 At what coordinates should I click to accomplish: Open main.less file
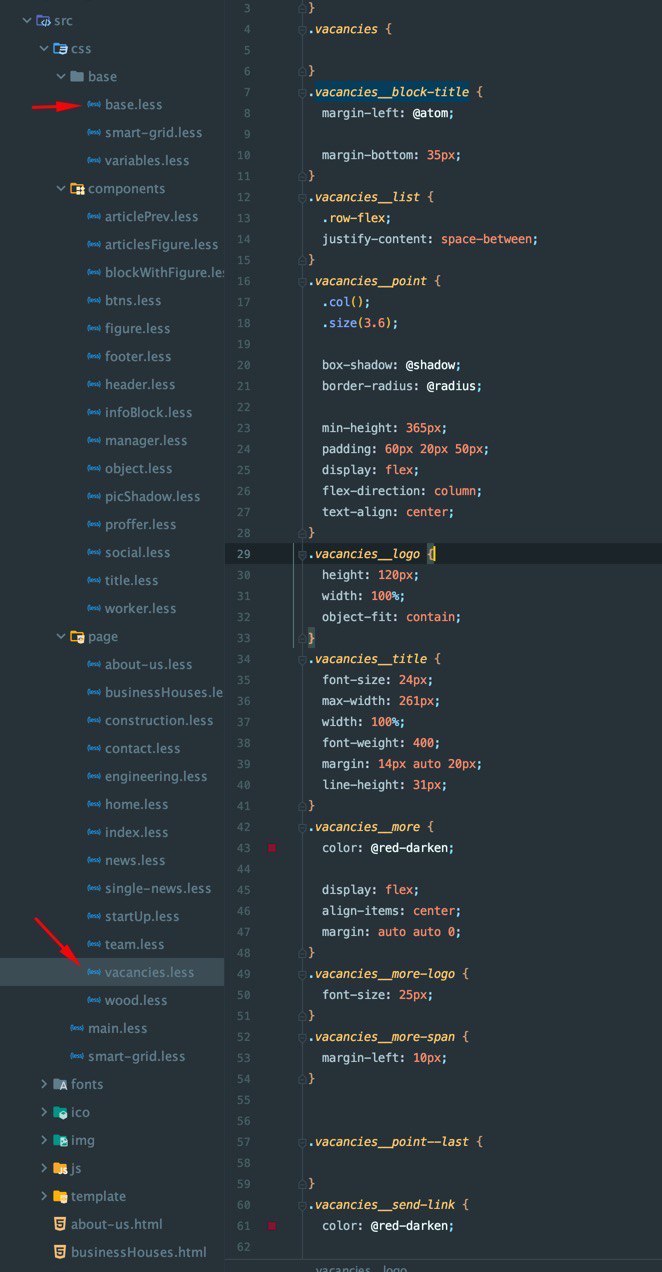click(117, 1028)
